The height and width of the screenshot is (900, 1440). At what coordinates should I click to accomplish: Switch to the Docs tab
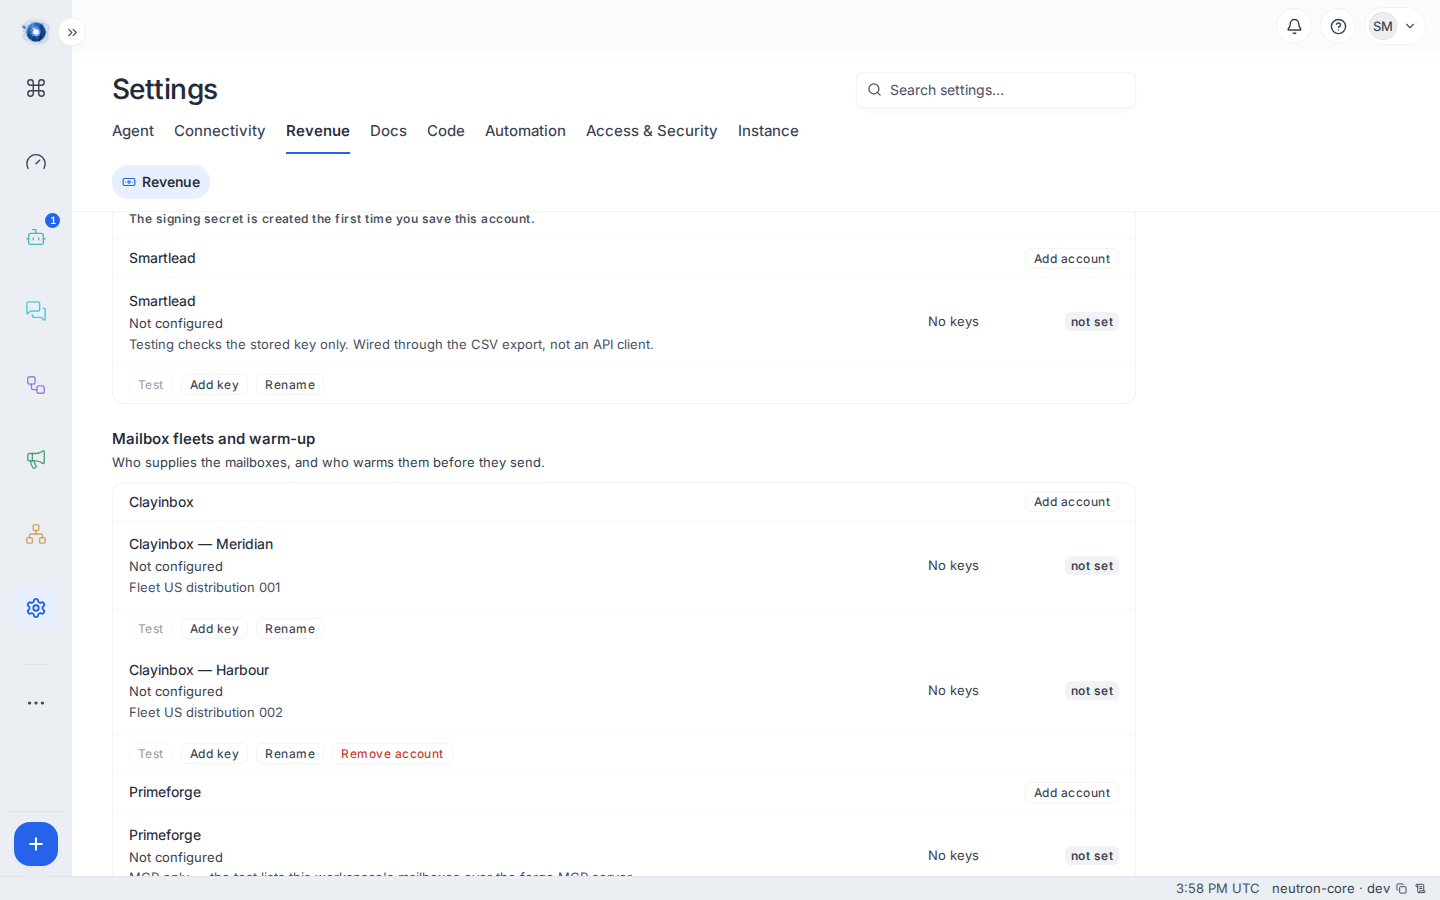click(388, 131)
